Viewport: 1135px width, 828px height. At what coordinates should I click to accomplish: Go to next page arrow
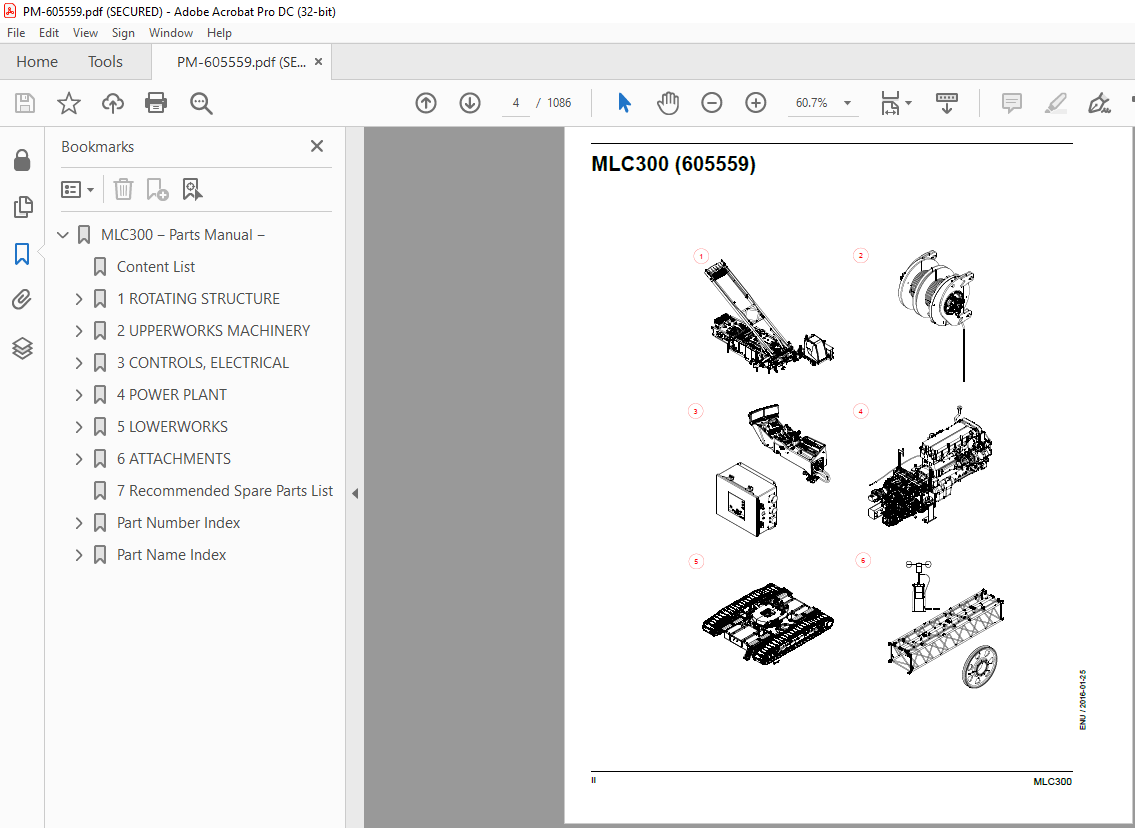pos(470,103)
